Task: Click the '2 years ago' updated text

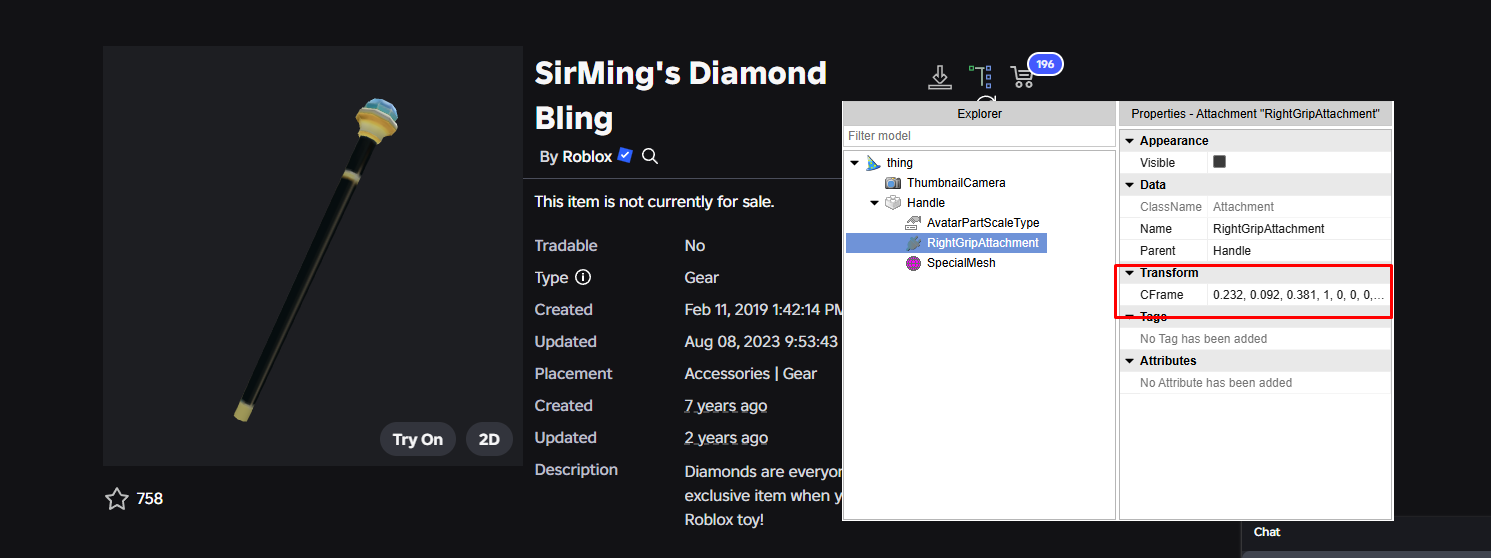Action: tap(726, 437)
